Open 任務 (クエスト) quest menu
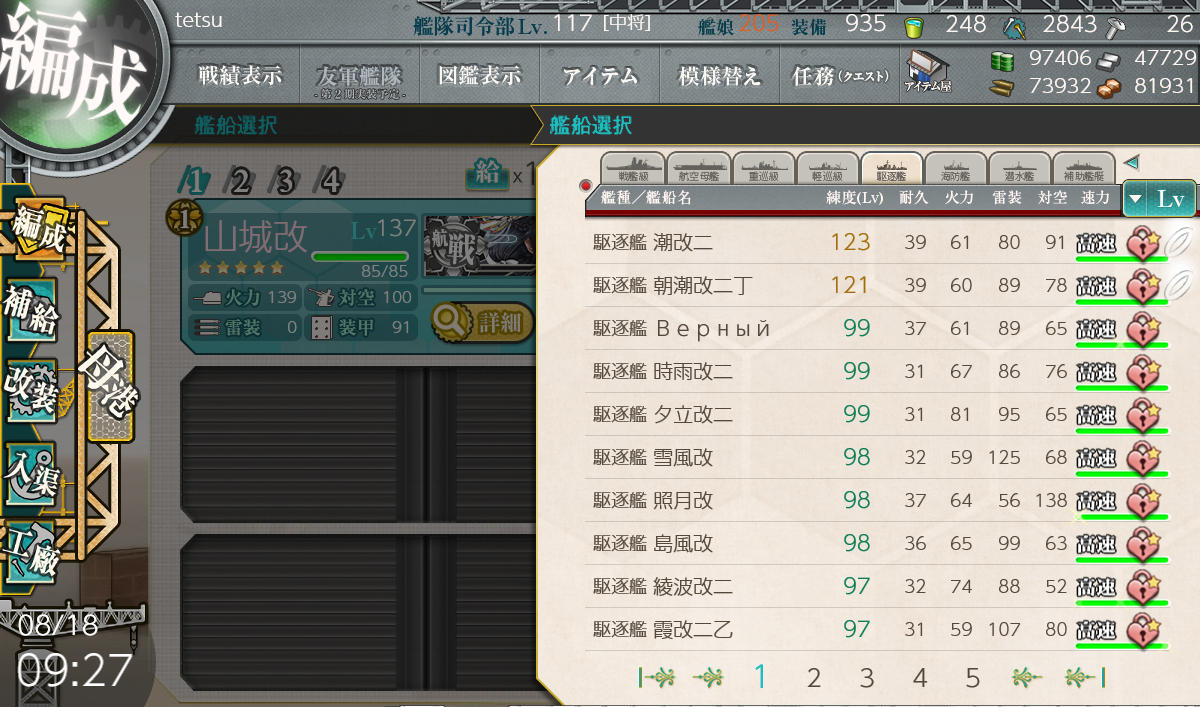The width and height of the screenshot is (1200, 707). pos(840,76)
